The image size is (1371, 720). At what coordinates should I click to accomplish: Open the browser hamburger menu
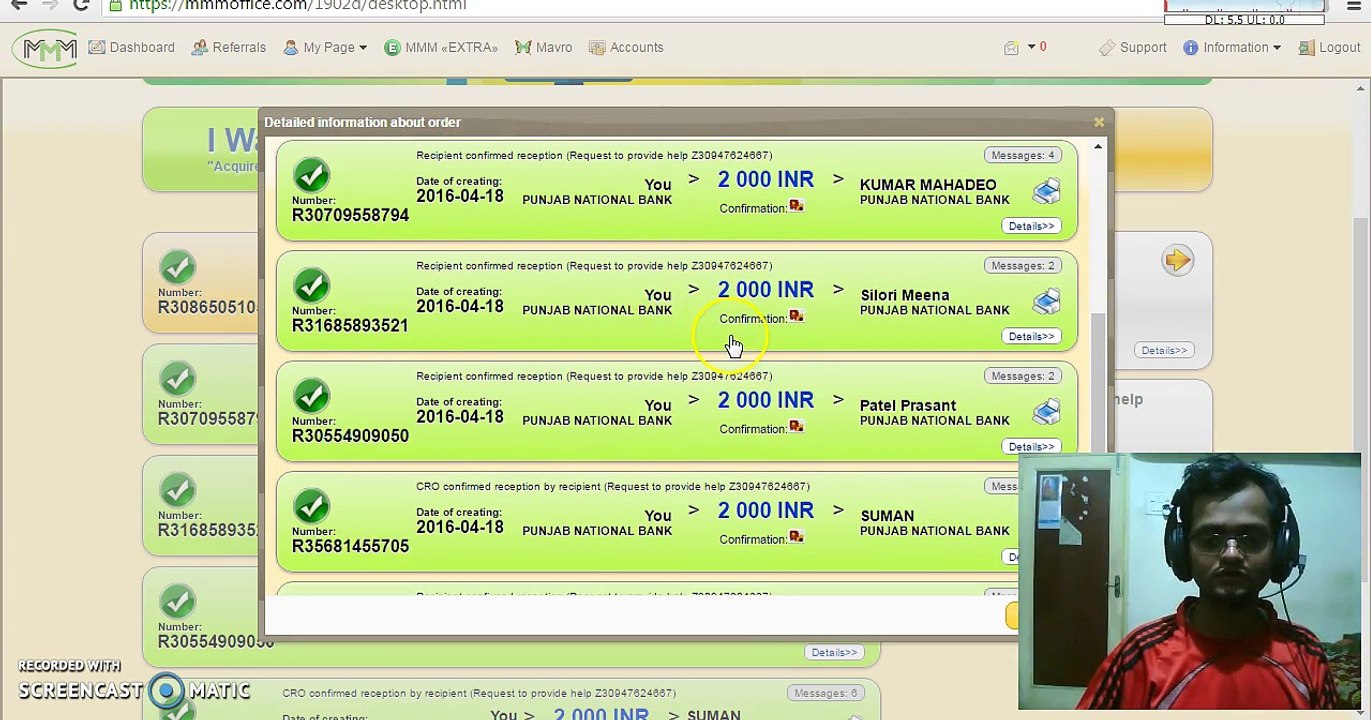pyautogui.click(x=1353, y=5)
